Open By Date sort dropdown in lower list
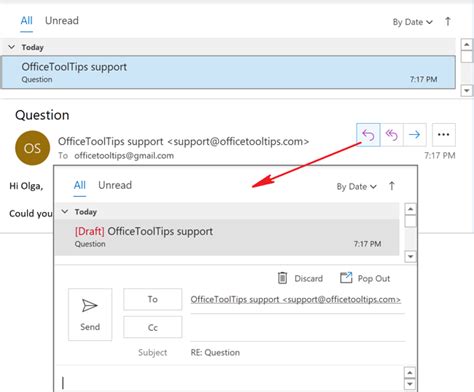Viewport: 474px width, 392px height. [x=357, y=187]
